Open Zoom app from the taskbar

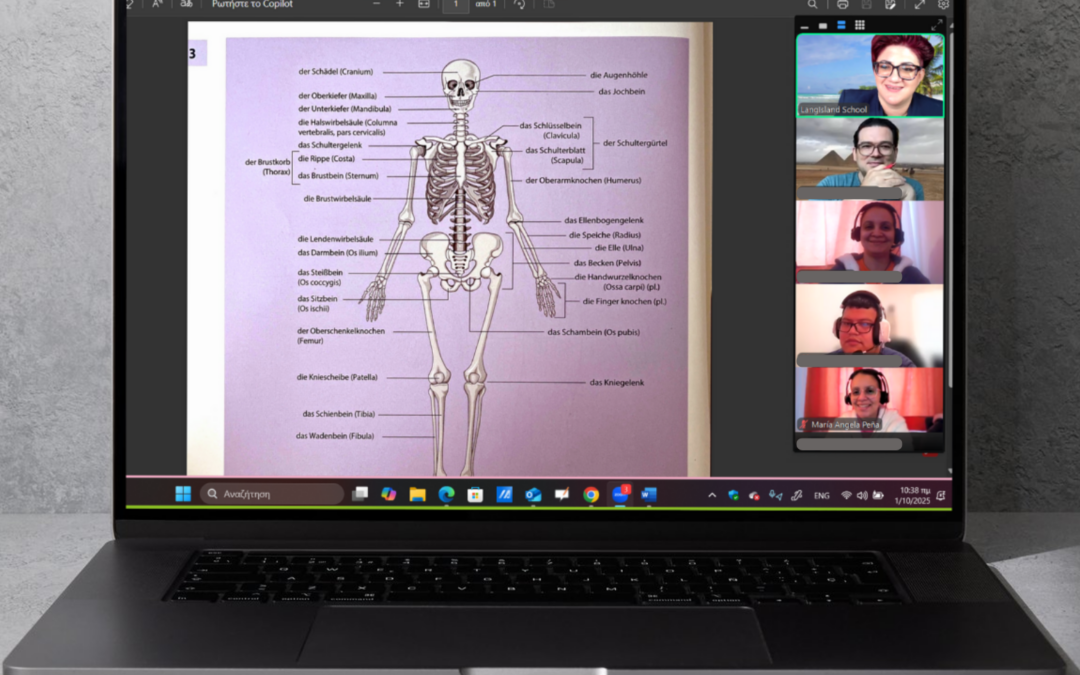[620, 494]
